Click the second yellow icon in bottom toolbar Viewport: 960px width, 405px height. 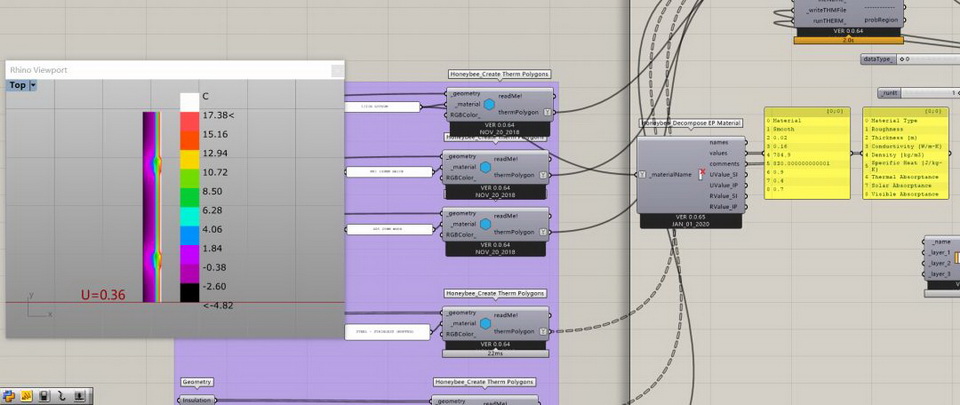point(26,396)
